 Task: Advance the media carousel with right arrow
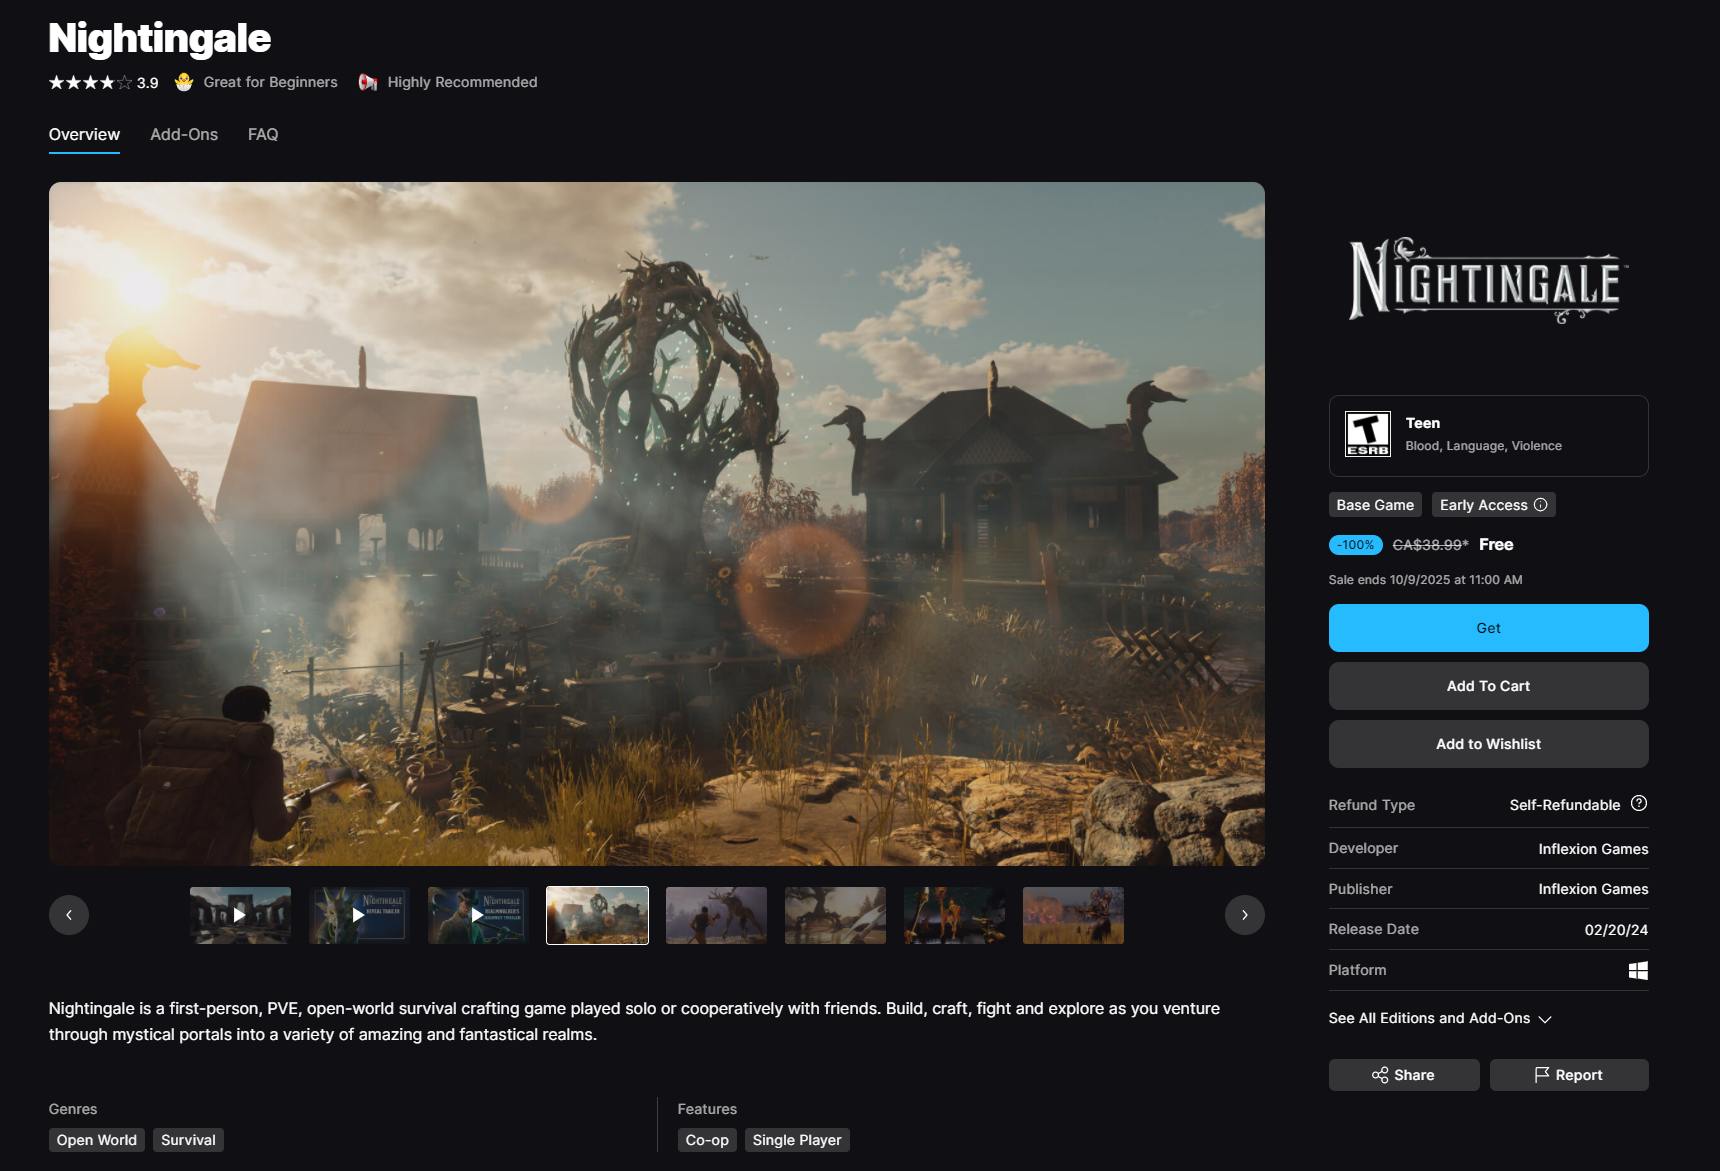1244,914
